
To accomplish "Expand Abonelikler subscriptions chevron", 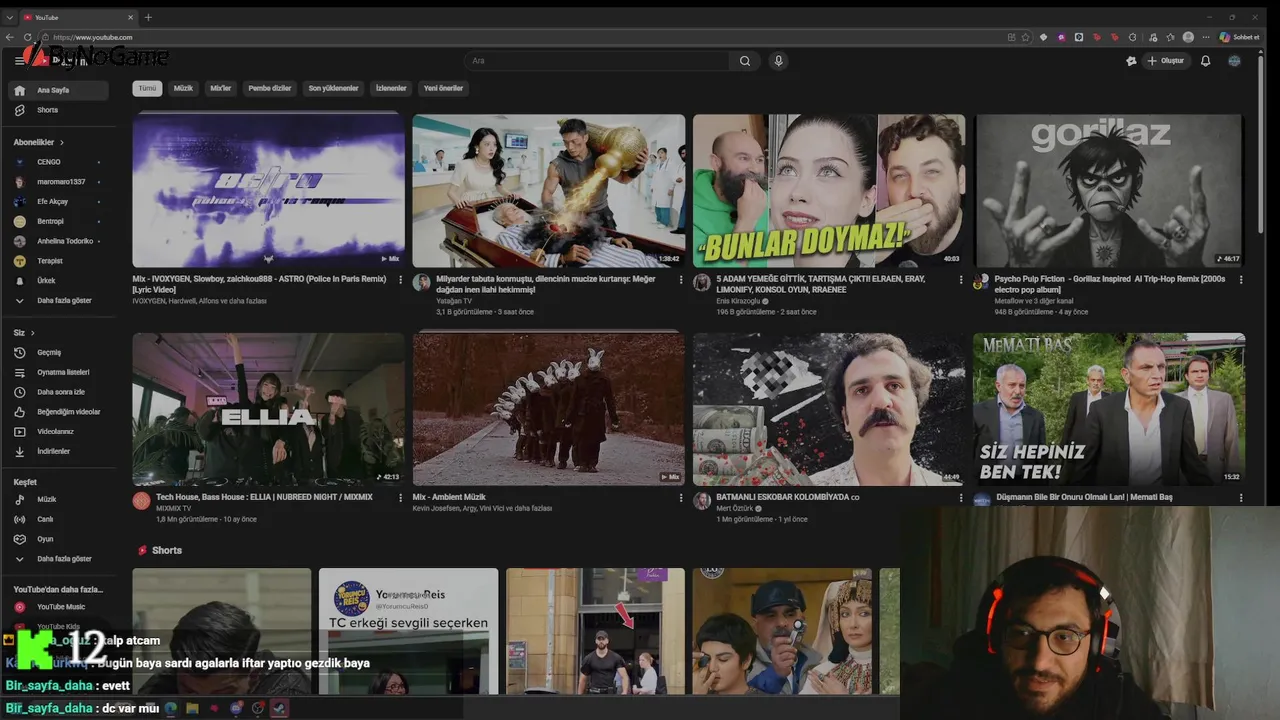I will tap(62, 142).
